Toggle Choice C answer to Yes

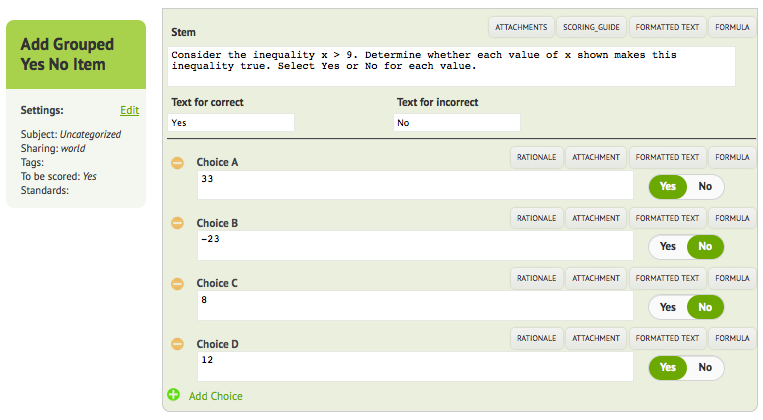668,307
